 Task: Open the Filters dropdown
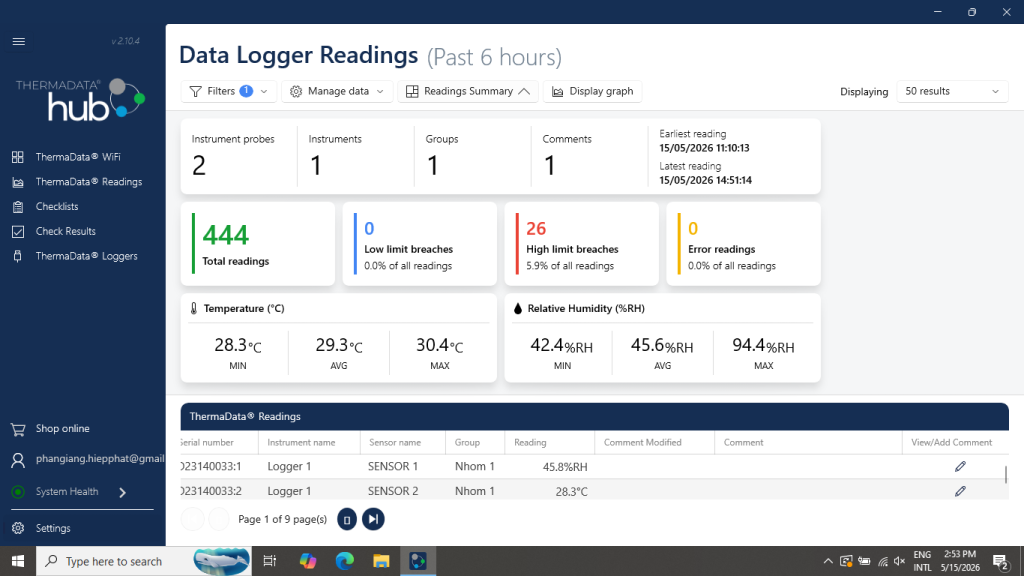[x=229, y=91]
